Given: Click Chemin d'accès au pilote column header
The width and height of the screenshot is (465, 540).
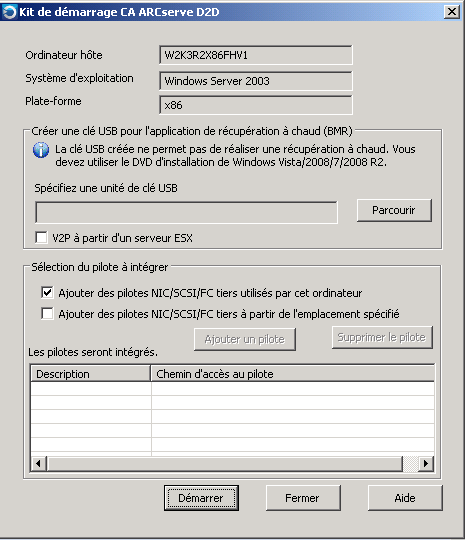Looking at the screenshot, I should [293, 374].
